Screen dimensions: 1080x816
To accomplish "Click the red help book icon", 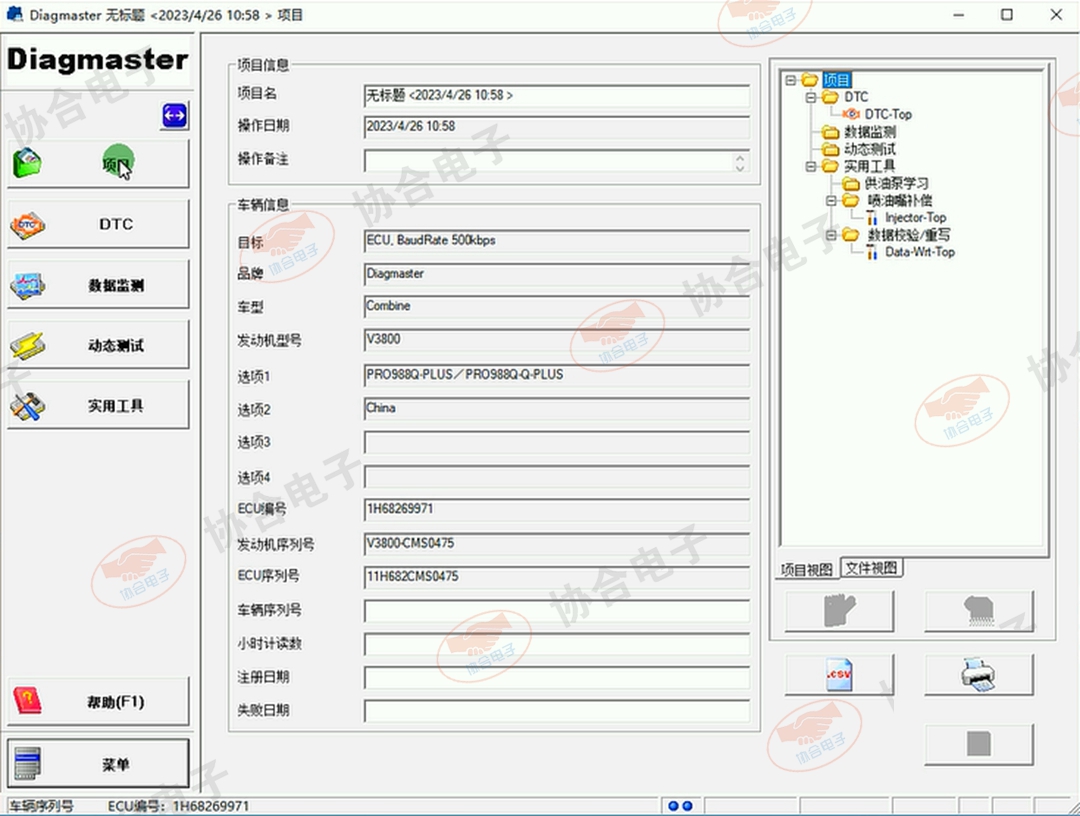I will point(28,702).
